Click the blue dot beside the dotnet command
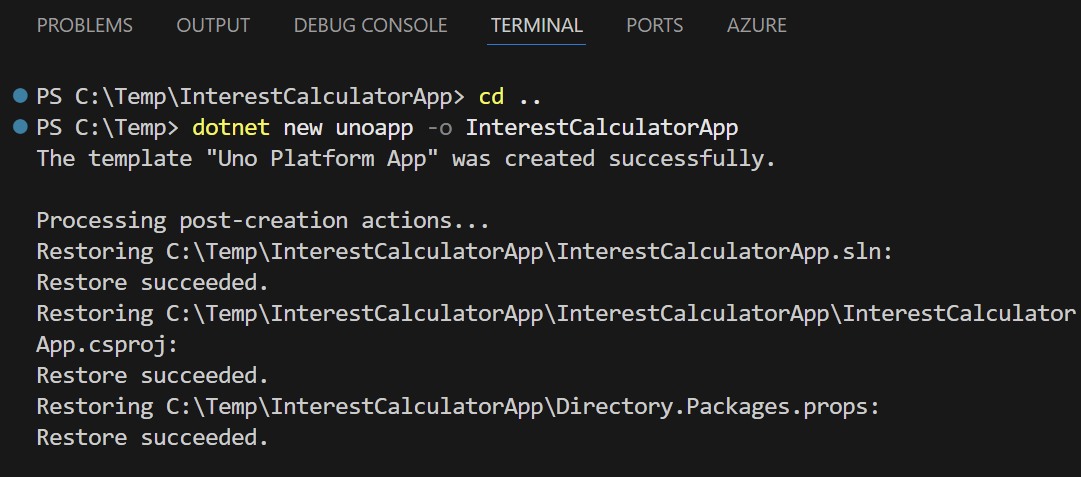 [21, 127]
